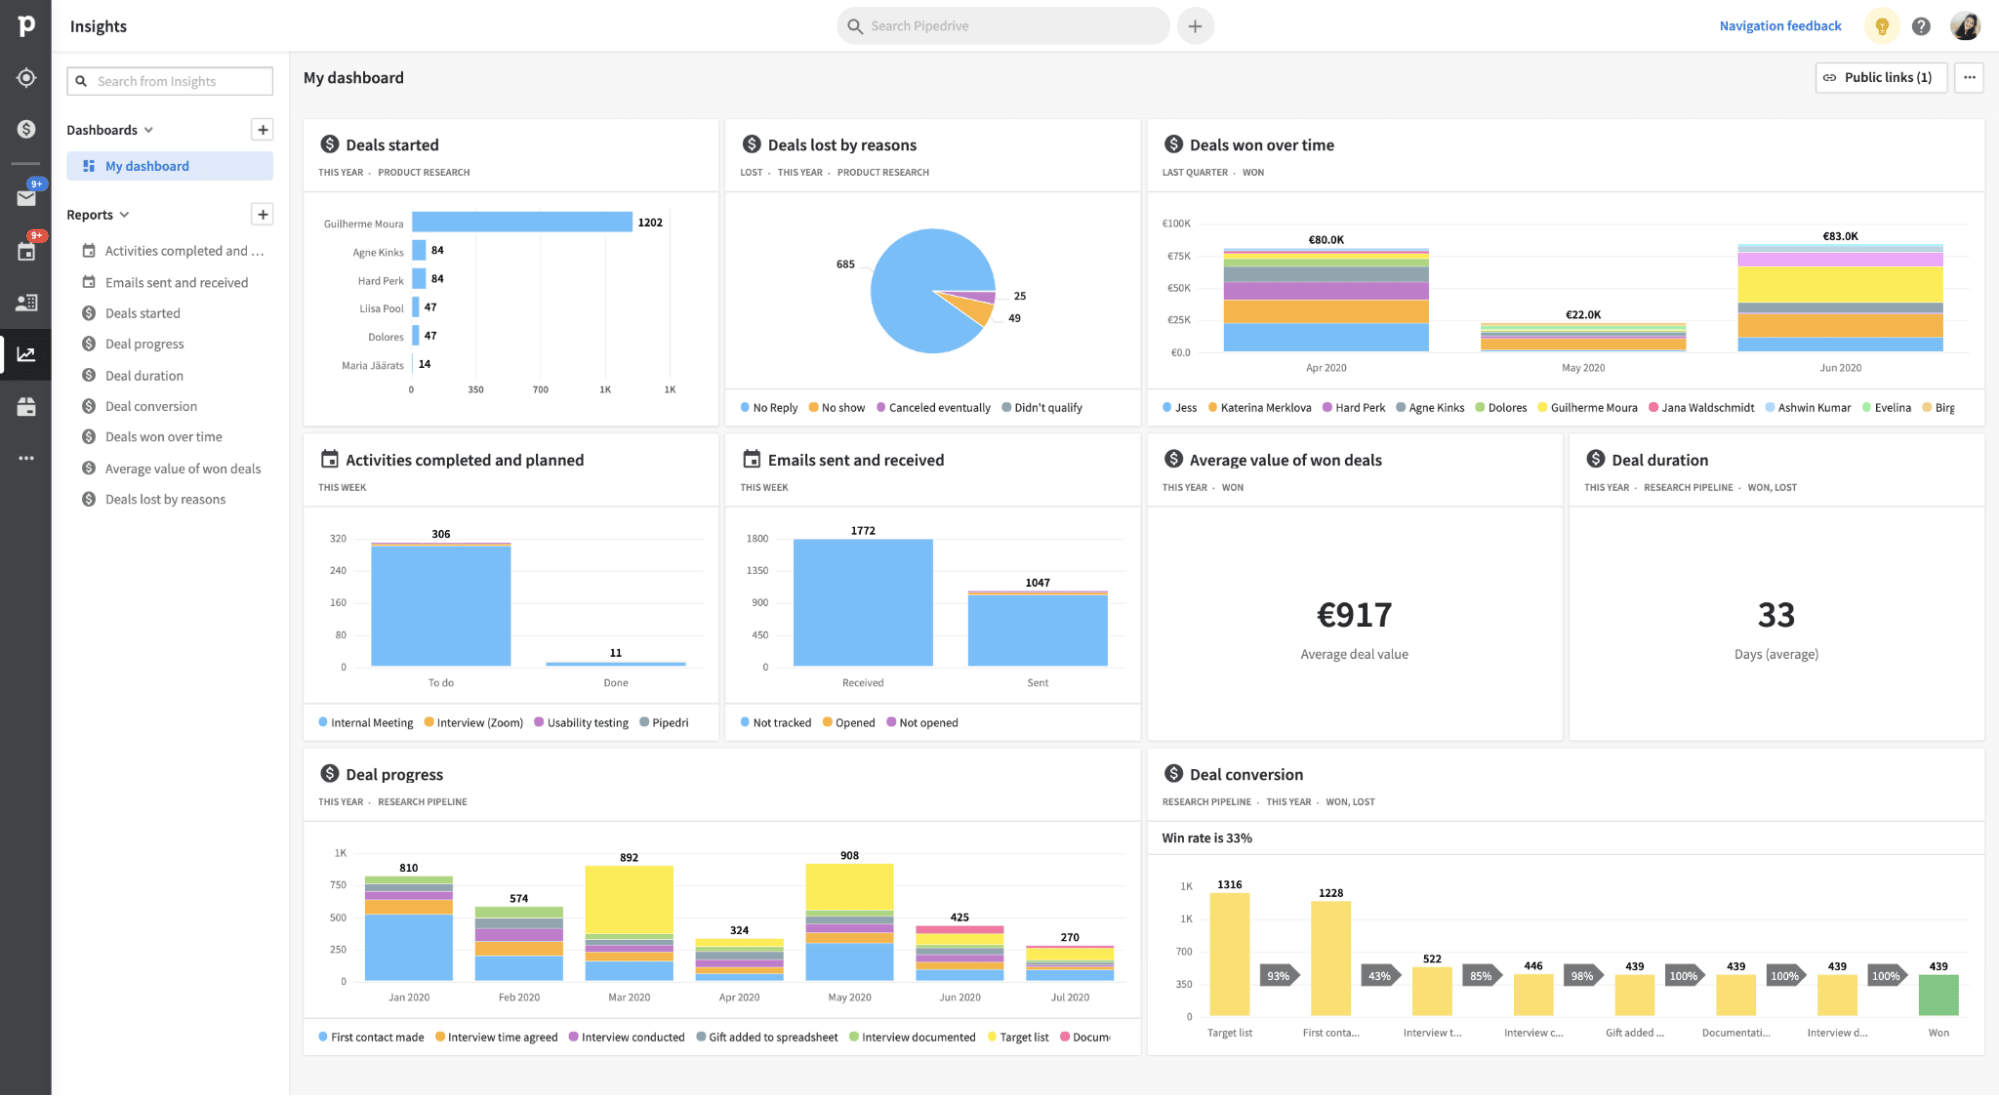Viewport: 1999px width, 1096px height.
Task: Select the tip lightbulb icon top right
Action: click(1882, 26)
